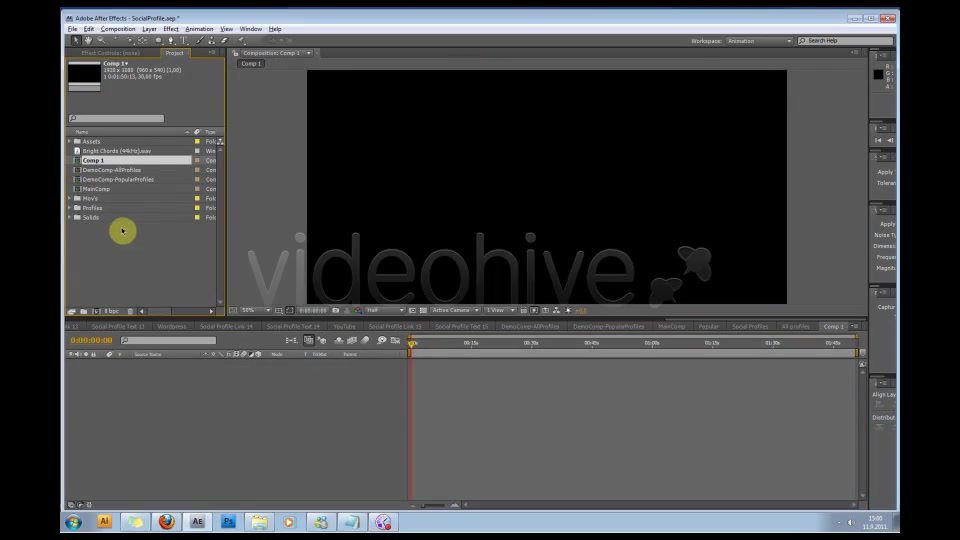Viewport: 960px width, 540px height.
Task: Click the Search Help field
Action: click(845, 41)
